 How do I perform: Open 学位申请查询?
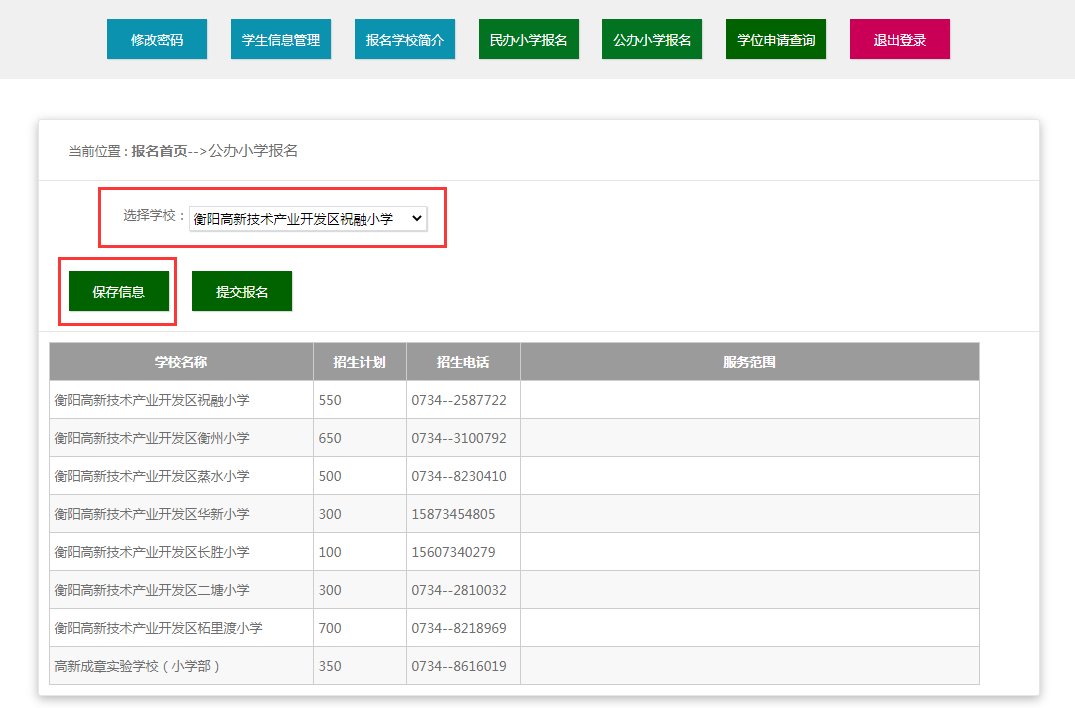pos(776,40)
